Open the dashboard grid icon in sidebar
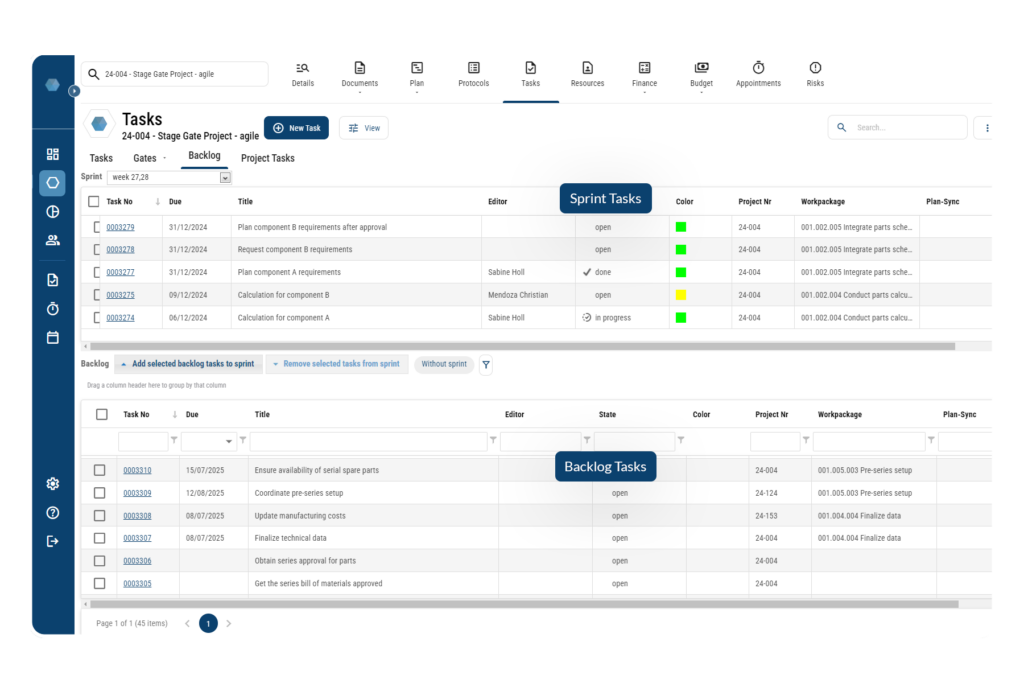The image size is (1024, 683). (52, 154)
